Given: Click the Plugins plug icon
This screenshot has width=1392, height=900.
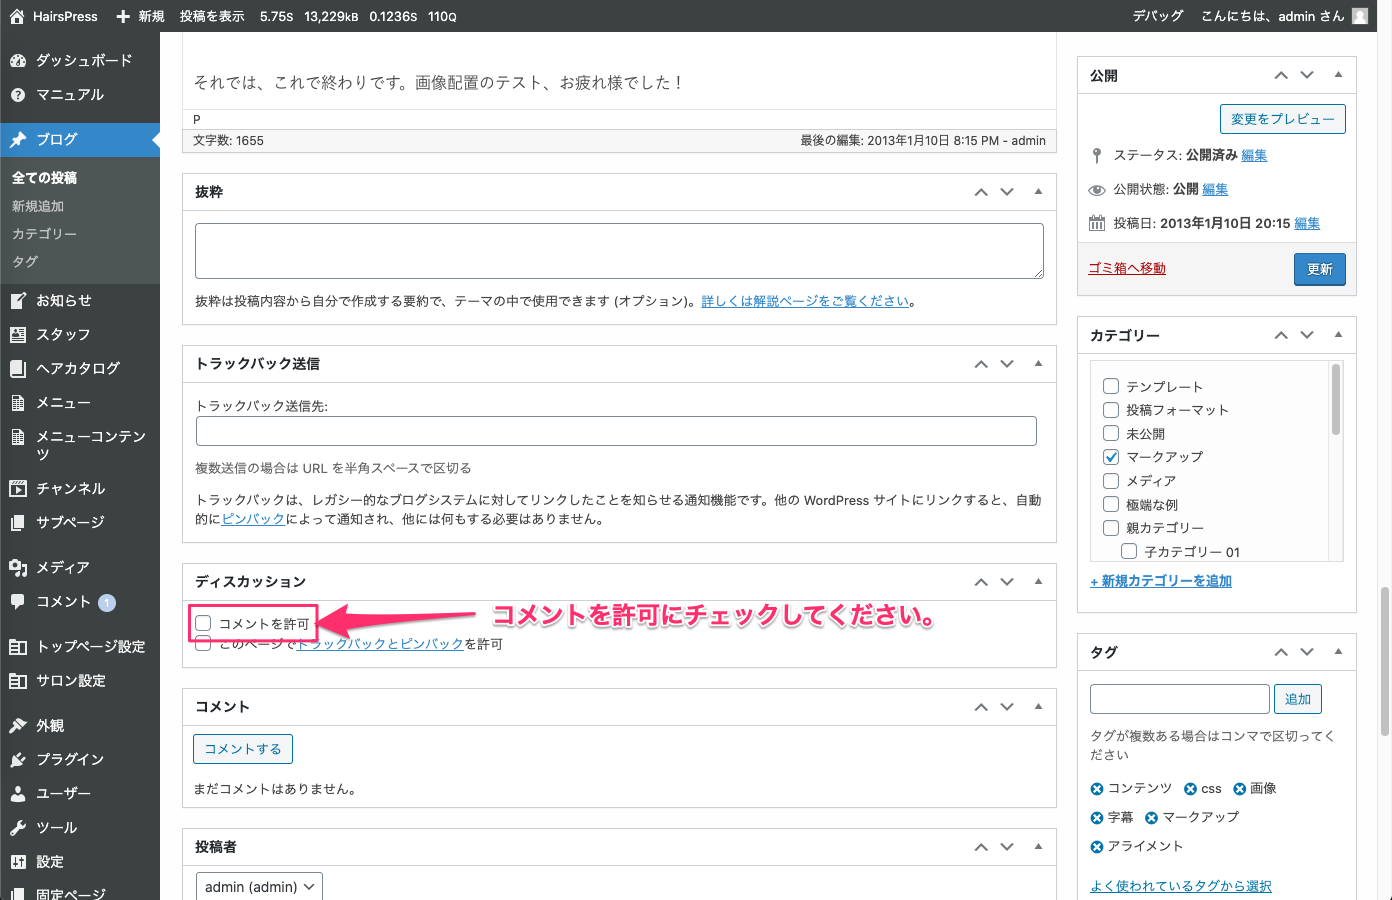Looking at the screenshot, I should tap(18, 760).
